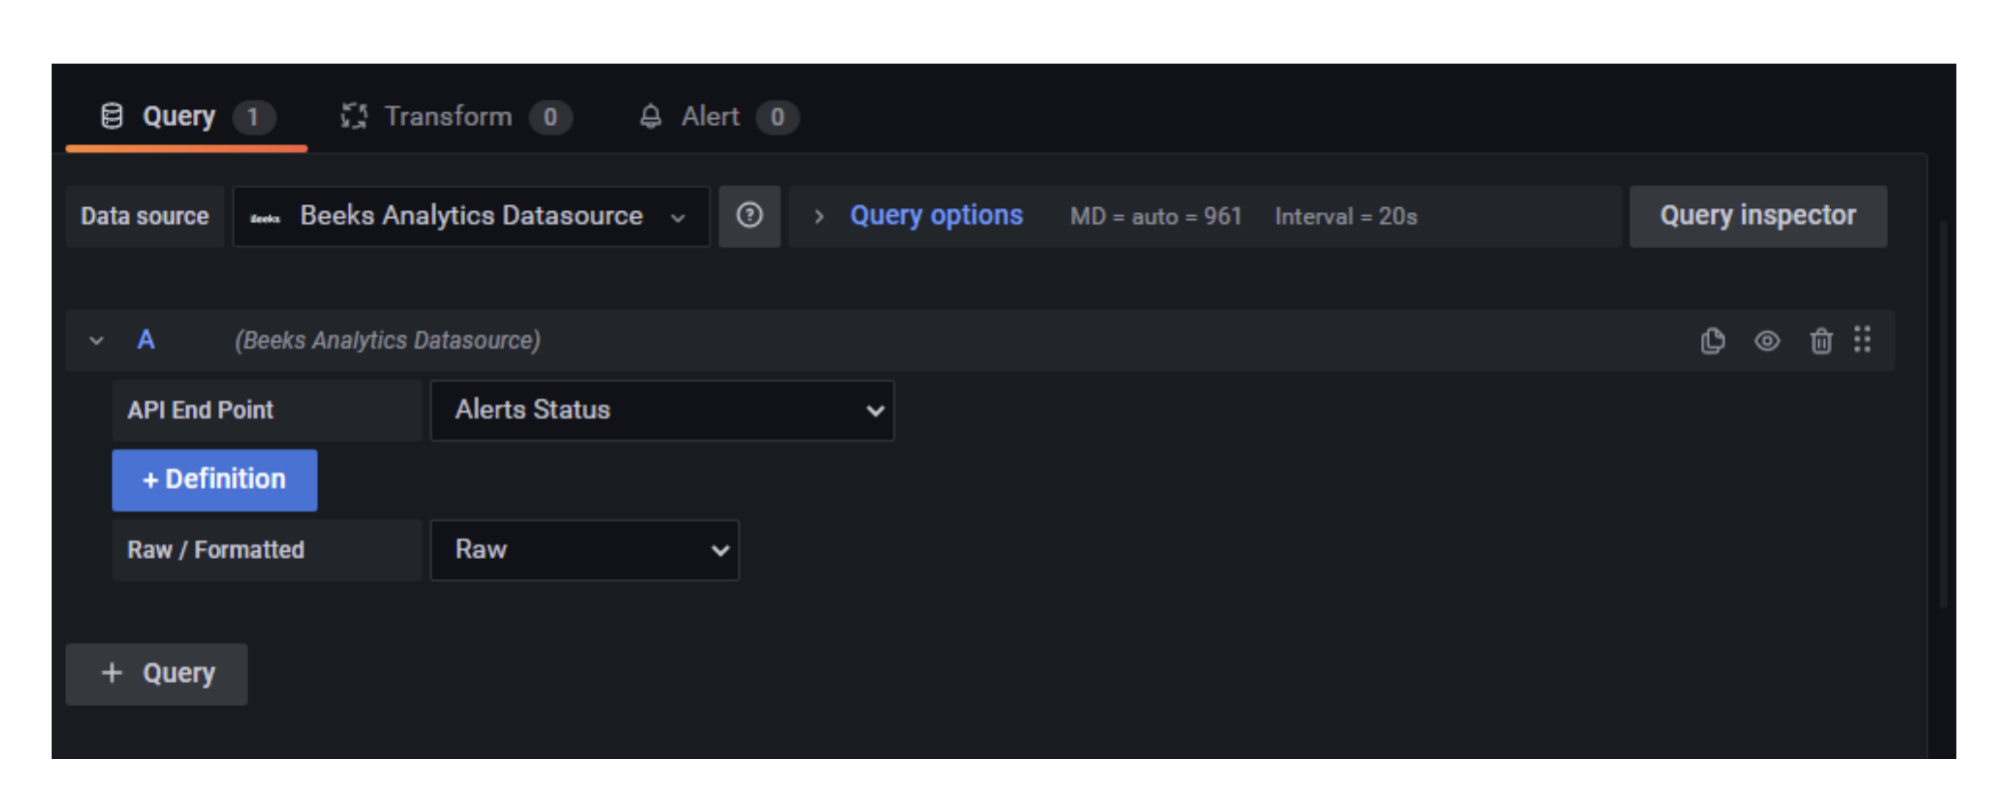Open the Query inspector
Viewport: 2000px width, 790px height.
tap(1758, 216)
